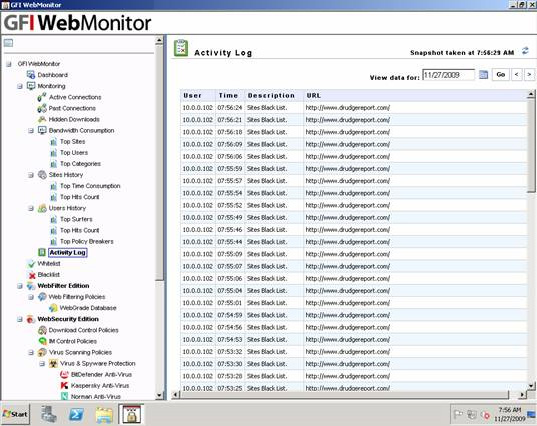The height and width of the screenshot is (426, 537).
Task: Open Top Hits Count under Users History
Action: tap(79, 230)
